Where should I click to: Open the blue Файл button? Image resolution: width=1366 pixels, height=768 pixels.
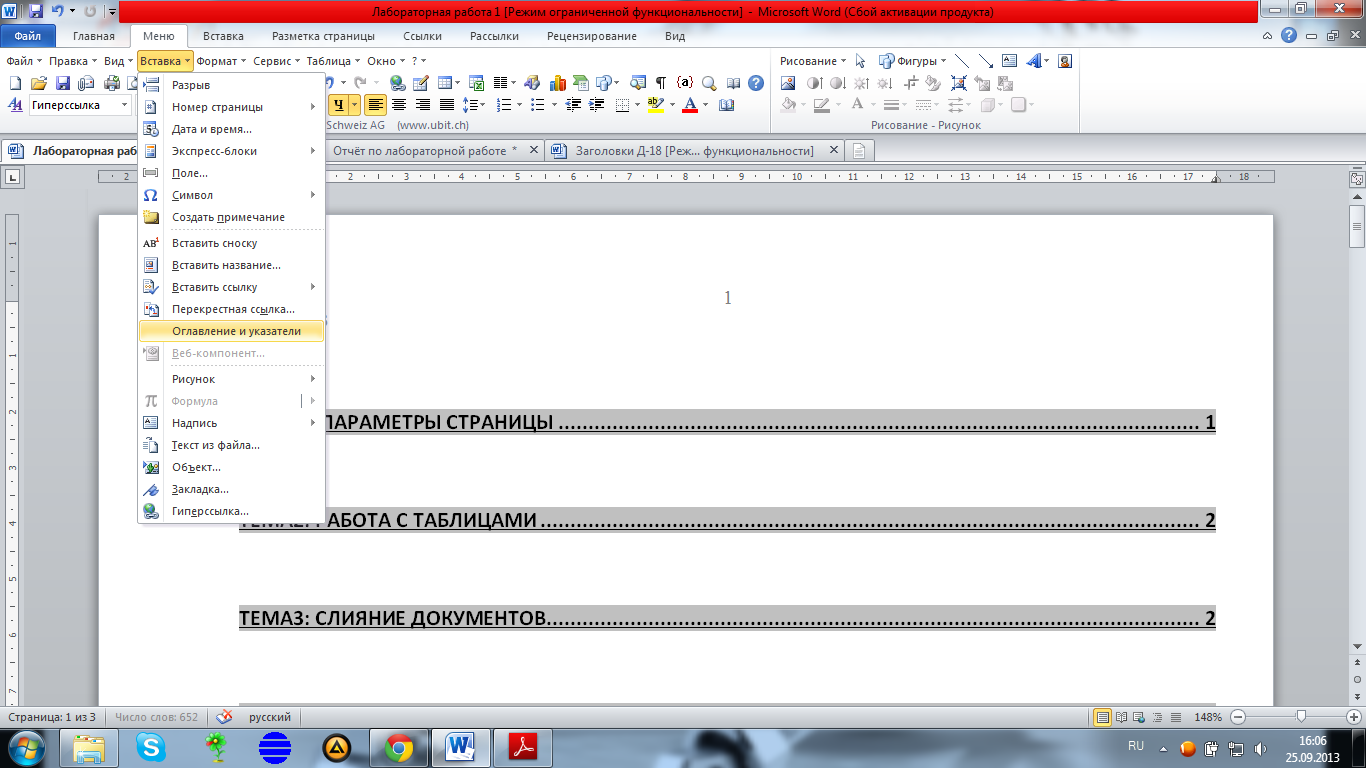tap(28, 36)
